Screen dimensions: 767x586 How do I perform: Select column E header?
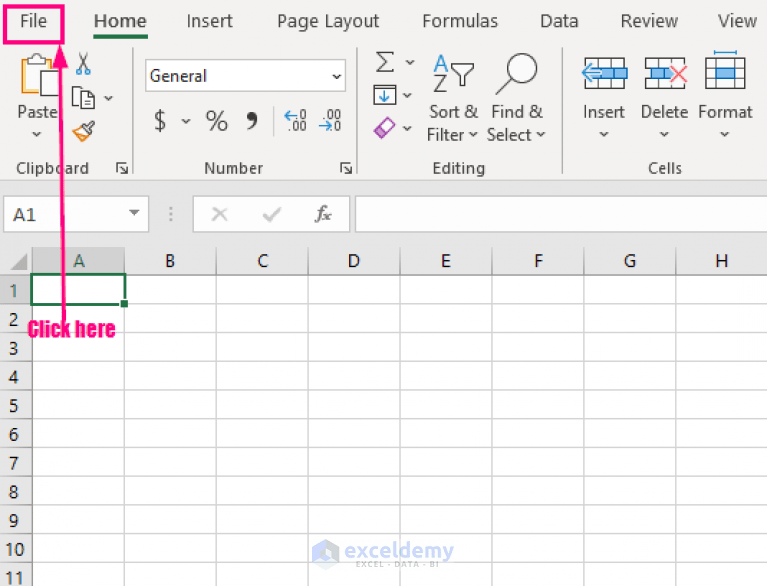pyautogui.click(x=446, y=261)
